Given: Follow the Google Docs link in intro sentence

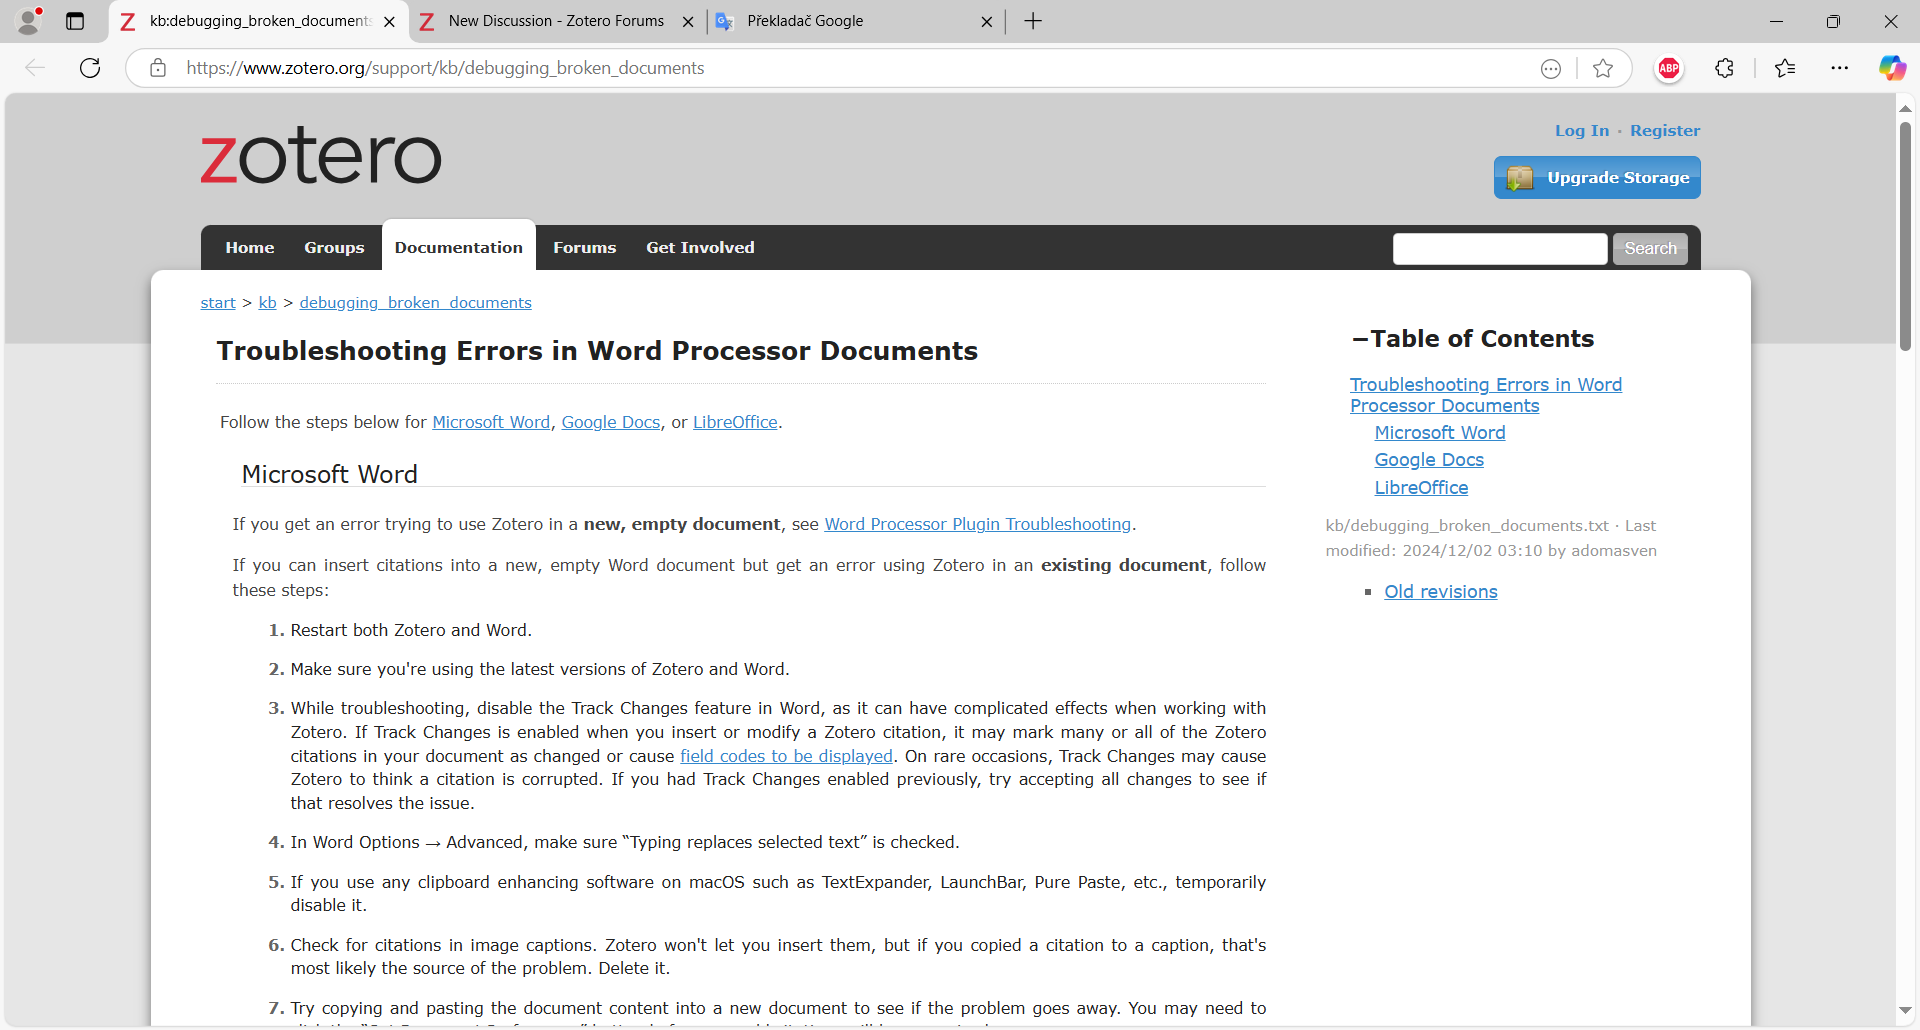Looking at the screenshot, I should point(611,422).
